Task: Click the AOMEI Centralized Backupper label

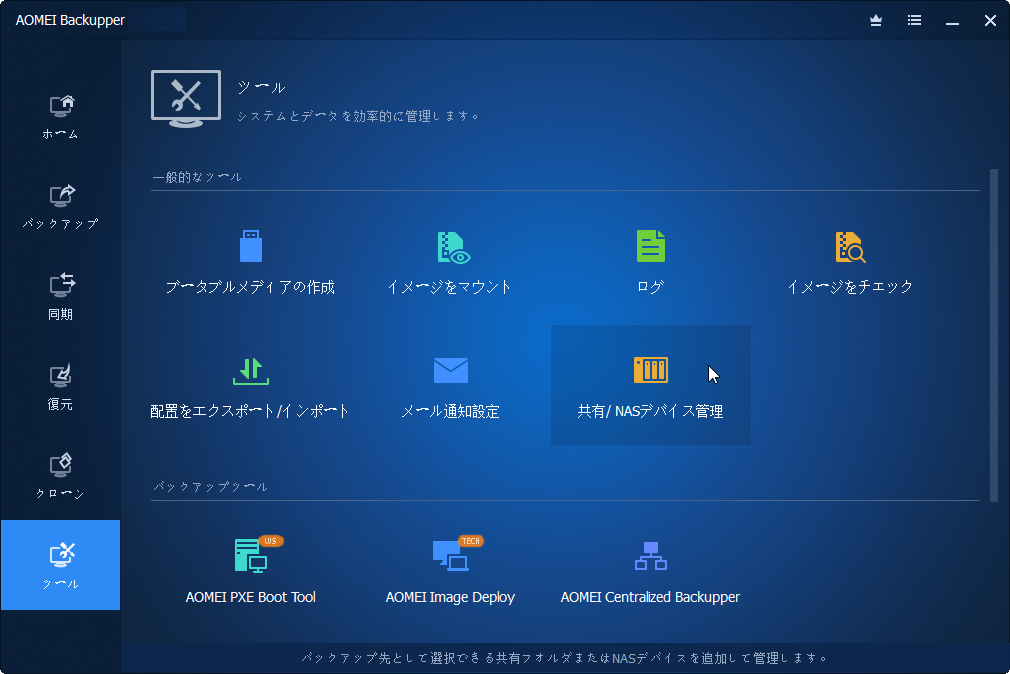Action: point(650,597)
